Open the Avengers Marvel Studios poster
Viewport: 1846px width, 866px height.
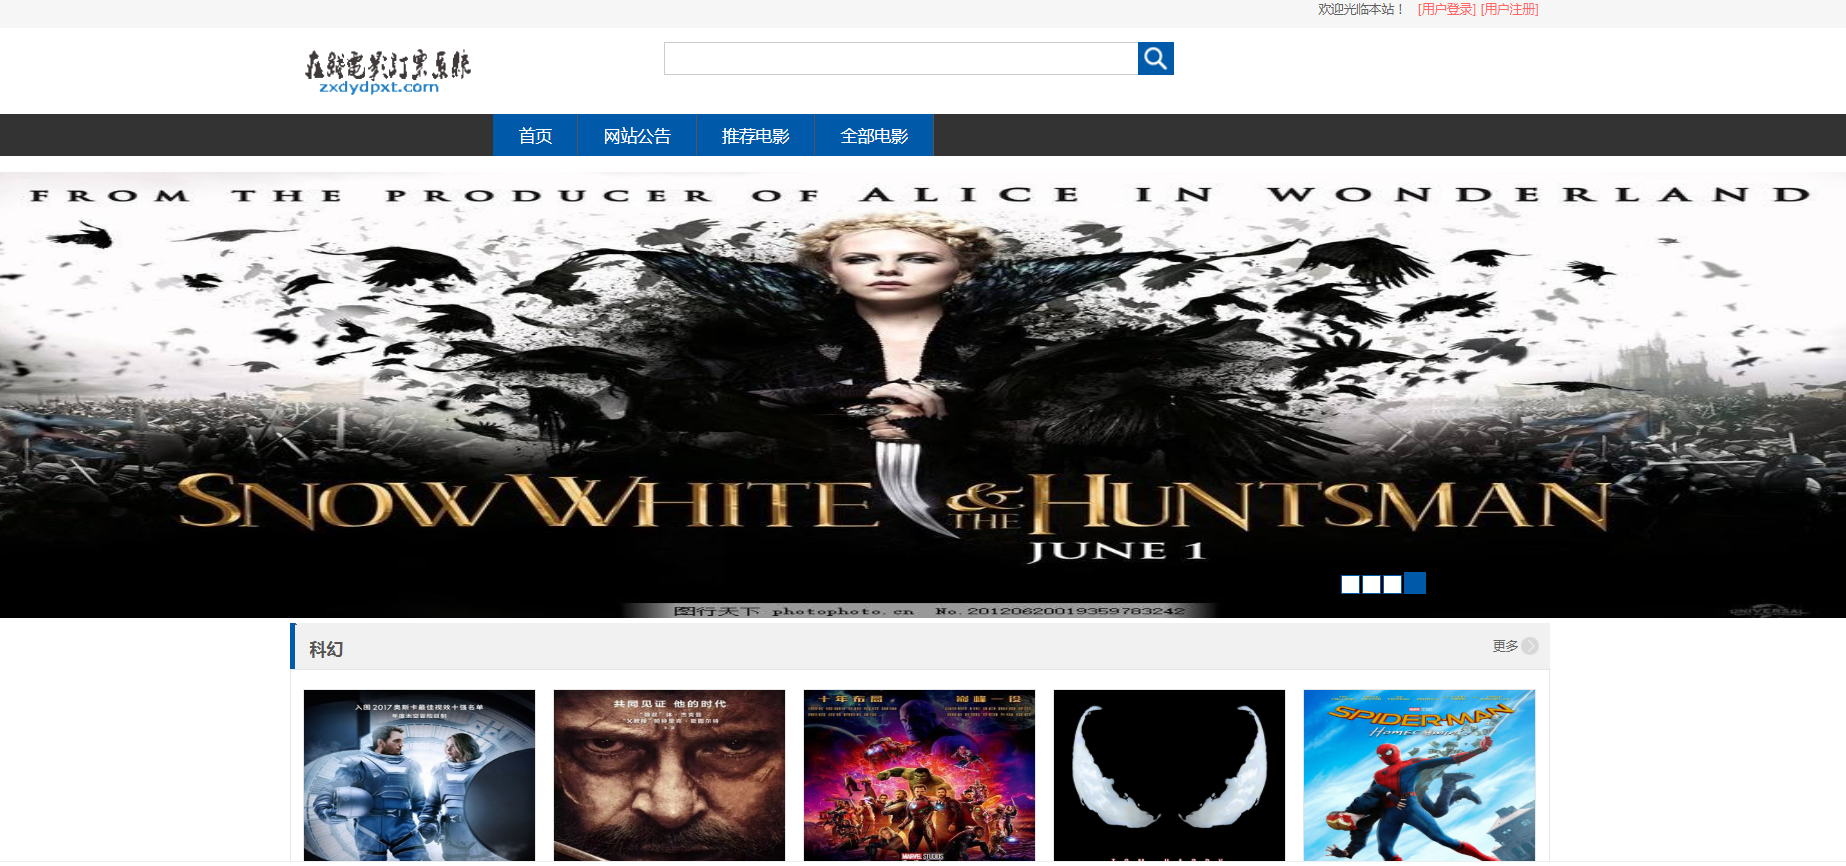[919, 775]
